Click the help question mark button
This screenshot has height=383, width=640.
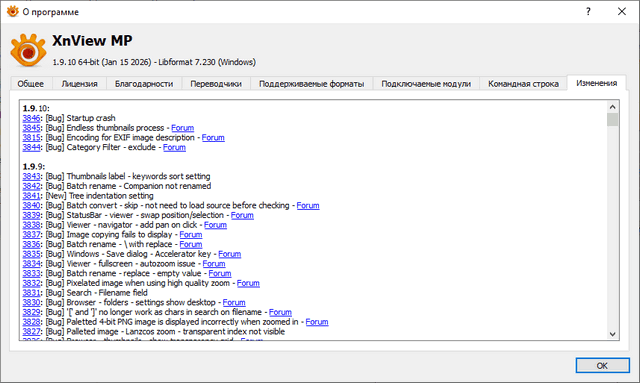click(588, 11)
